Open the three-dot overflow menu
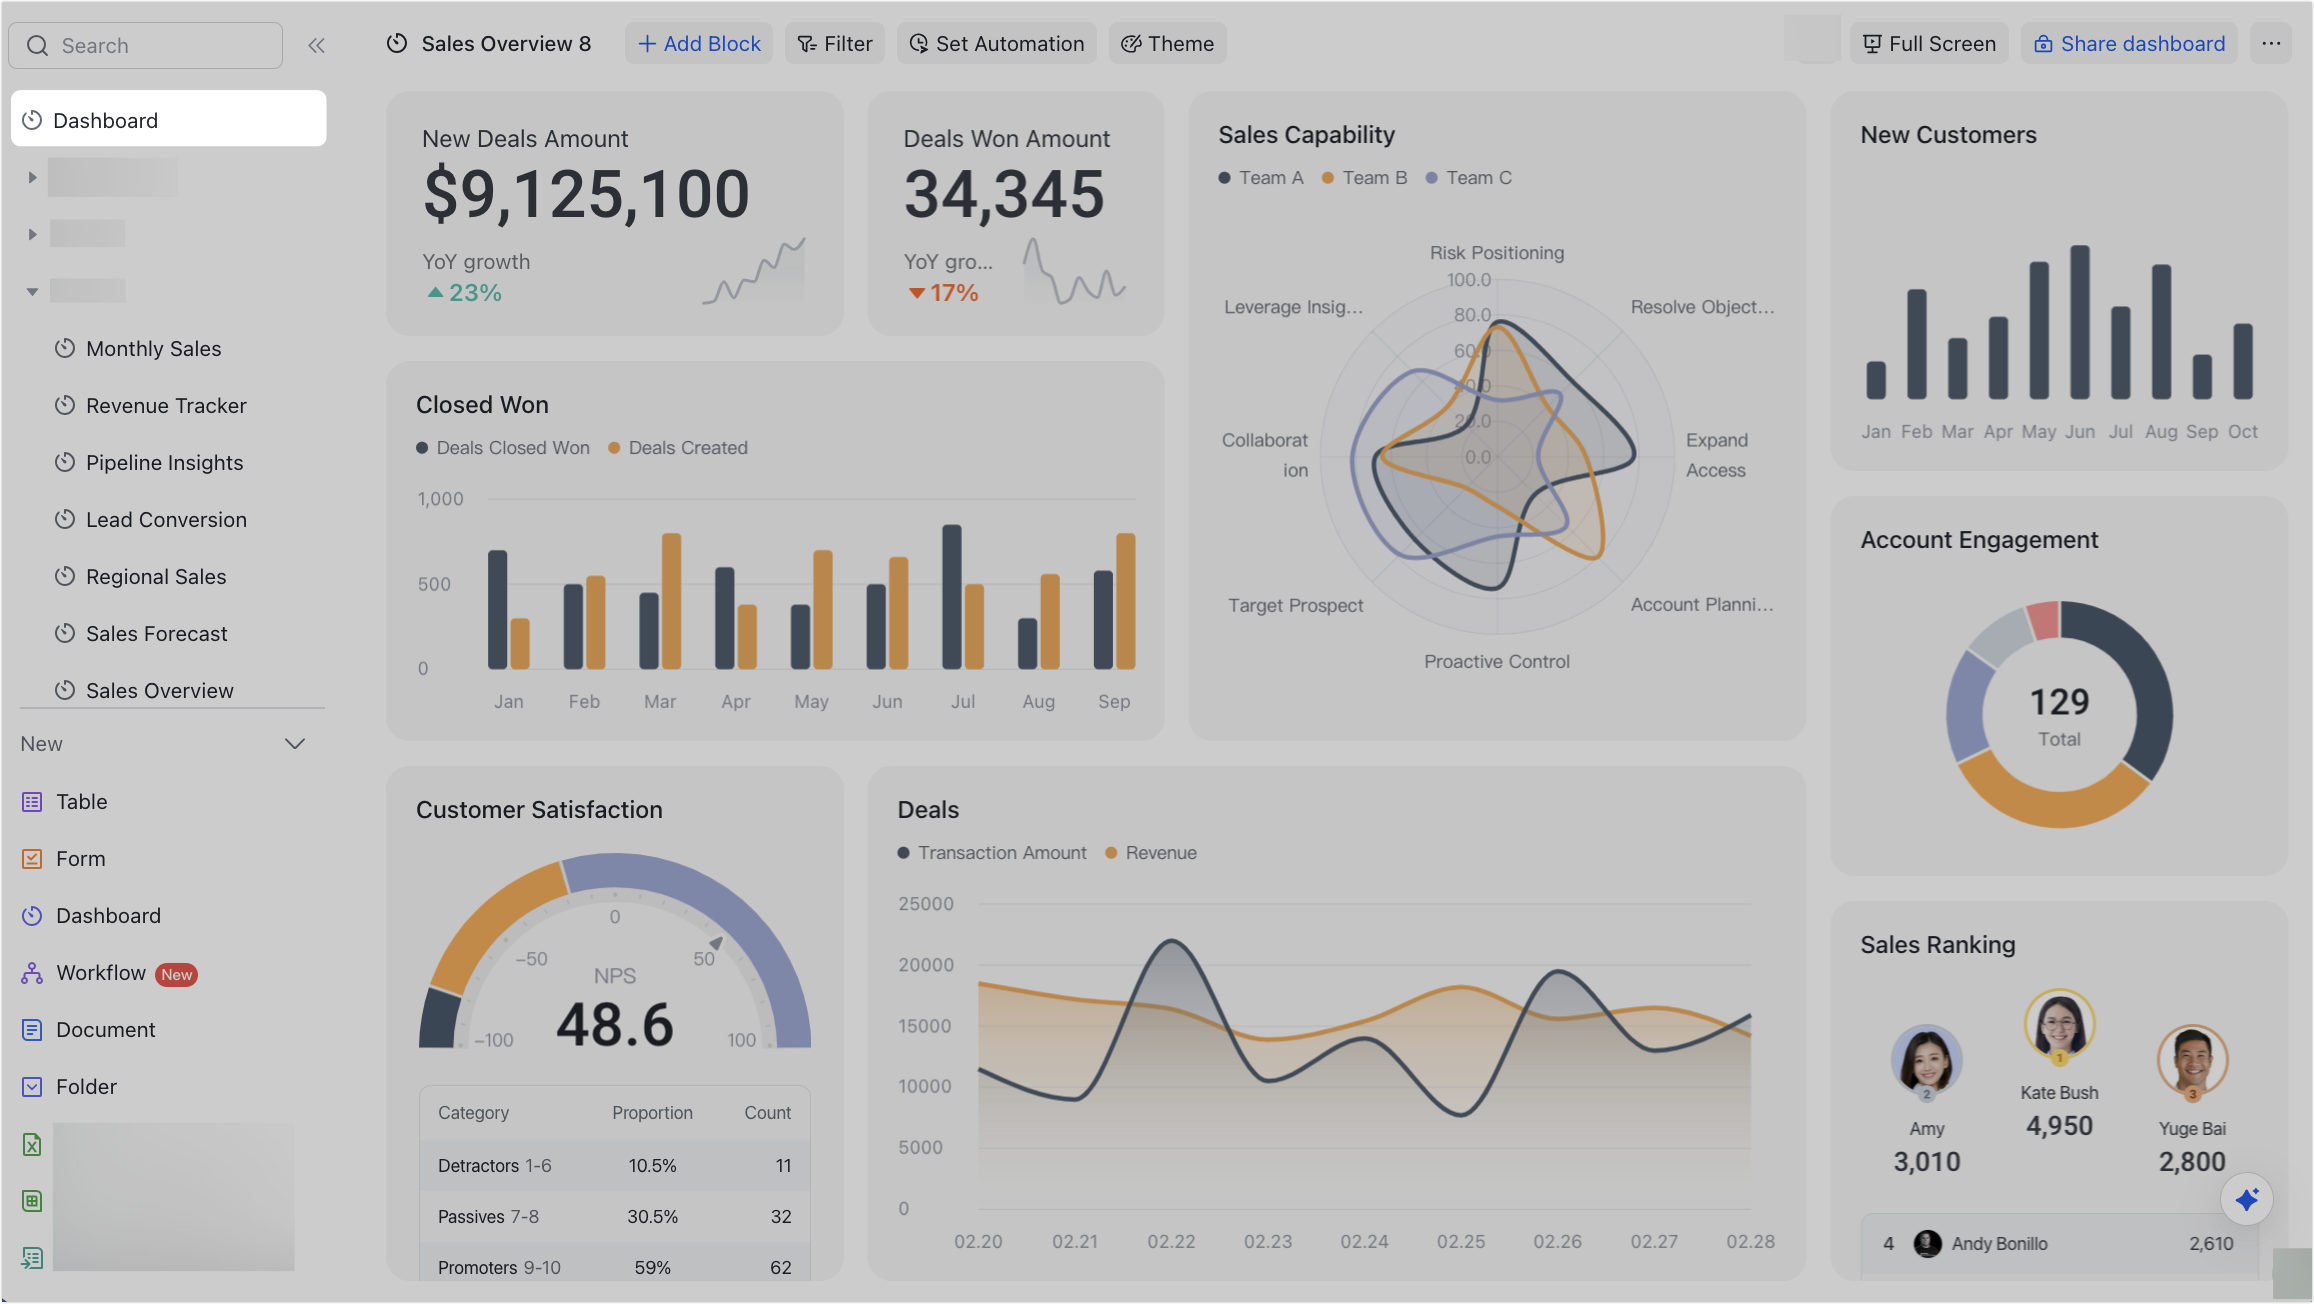The image size is (2314, 1304). click(x=2271, y=43)
